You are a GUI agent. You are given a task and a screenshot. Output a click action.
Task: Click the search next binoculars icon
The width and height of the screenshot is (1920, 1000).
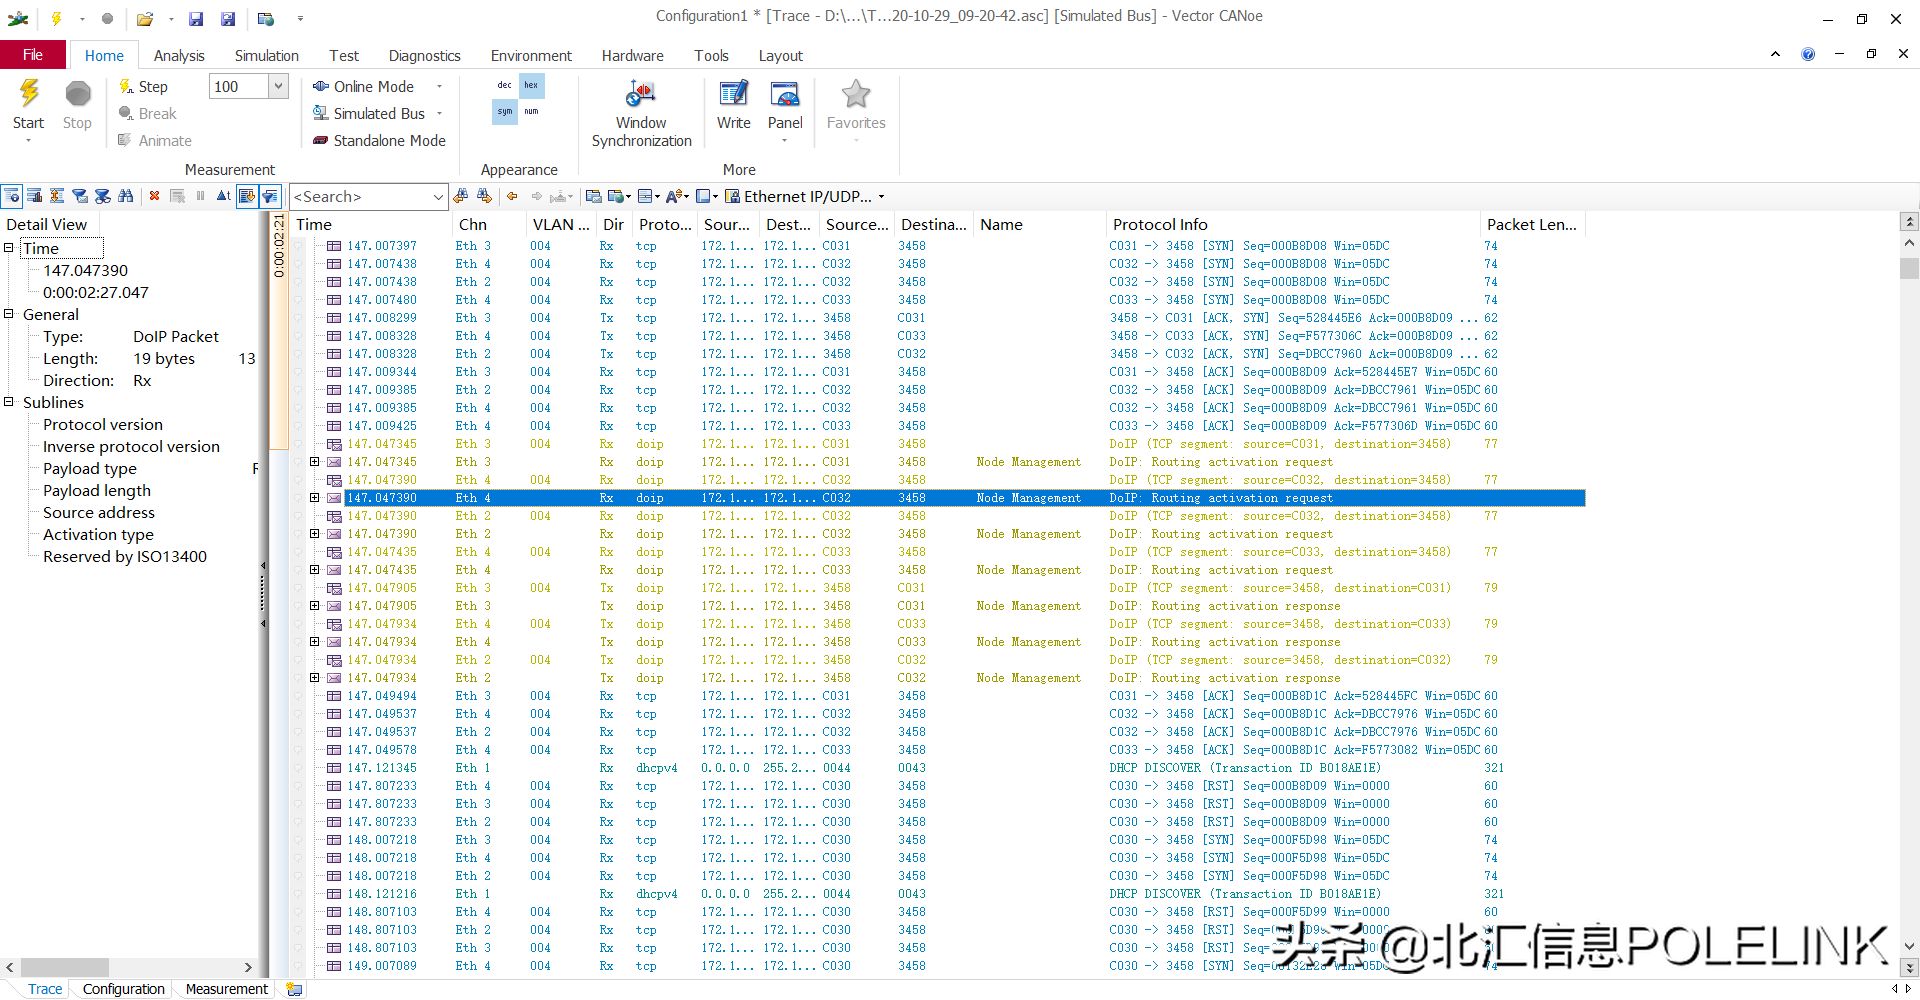pos(484,196)
